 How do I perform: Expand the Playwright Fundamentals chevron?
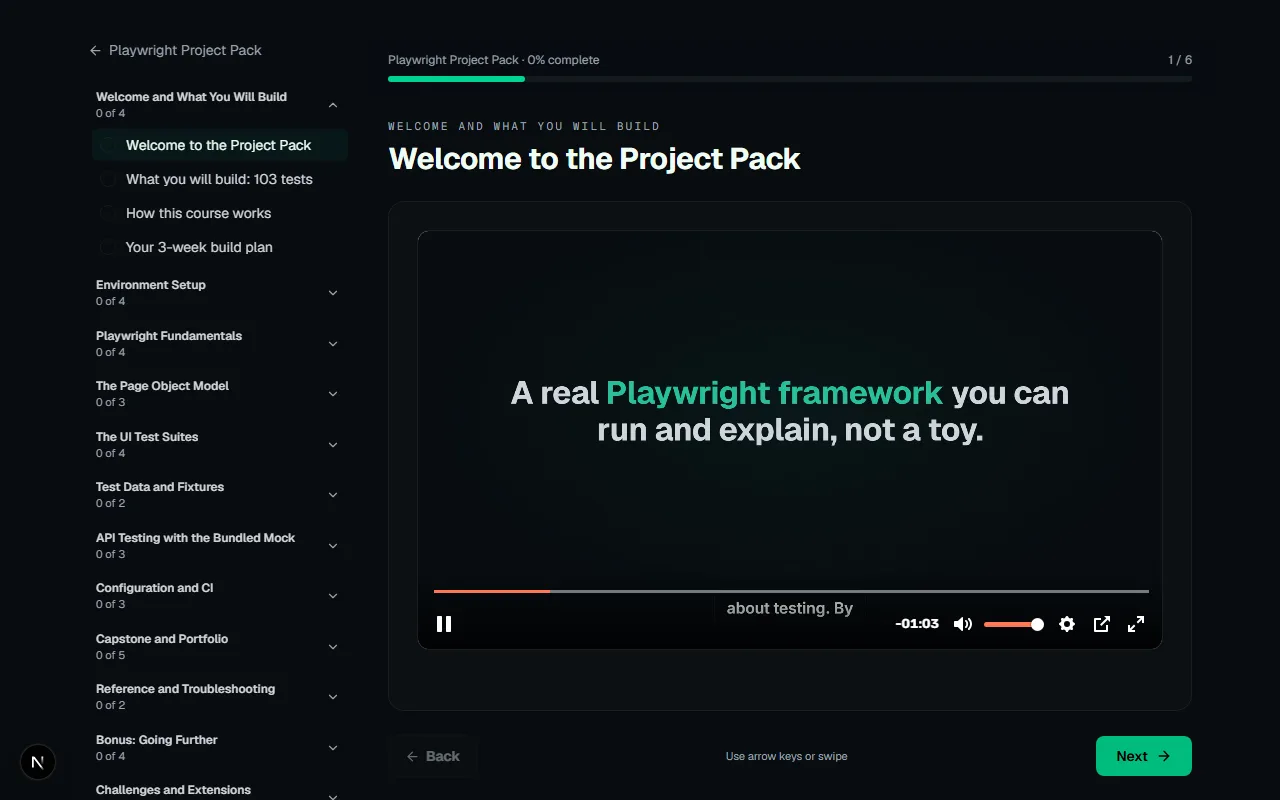click(x=333, y=344)
